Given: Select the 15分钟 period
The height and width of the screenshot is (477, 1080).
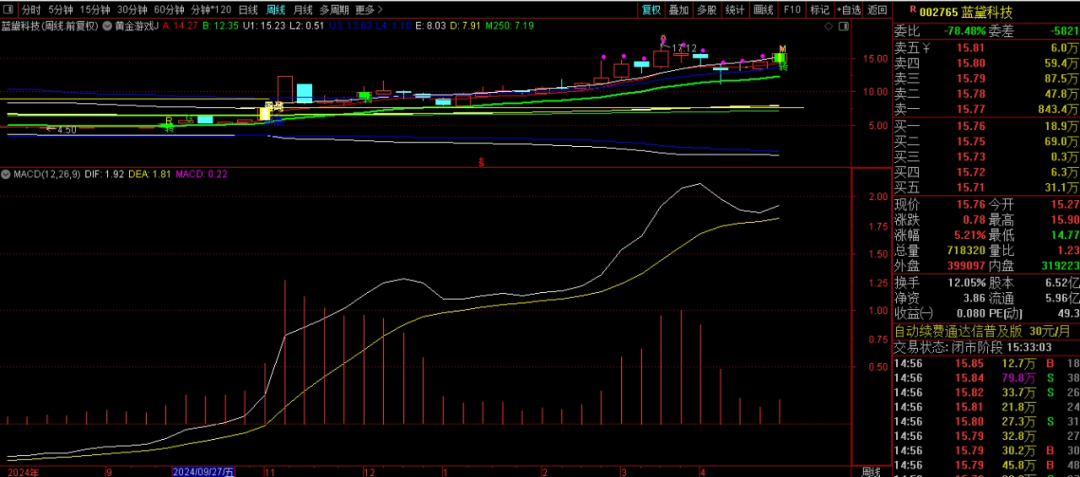Looking at the screenshot, I should (x=95, y=10).
